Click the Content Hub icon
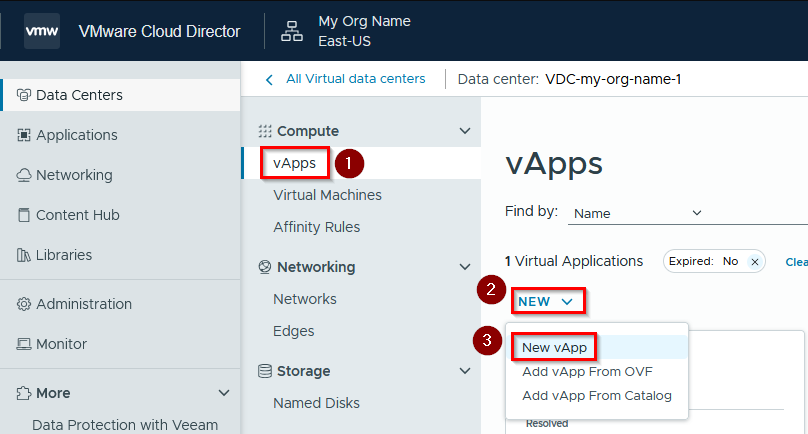This screenshot has width=808, height=434. [x=24, y=215]
